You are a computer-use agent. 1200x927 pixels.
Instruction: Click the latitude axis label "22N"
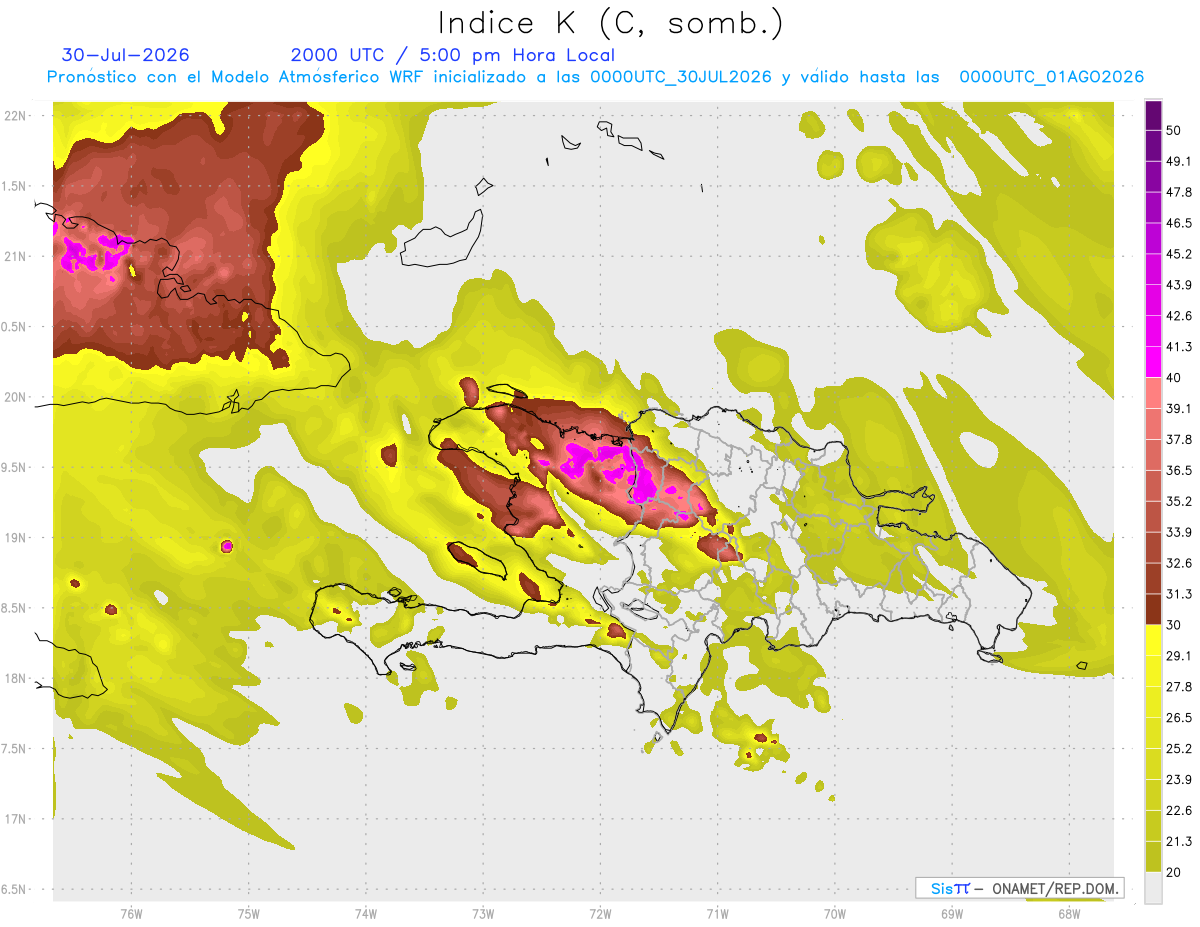[15, 116]
